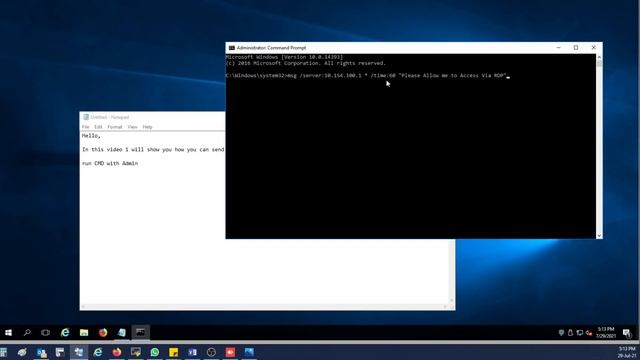640x360 pixels.
Task: Open Task View on the inner taskbar
Action: tap(45, 333)
